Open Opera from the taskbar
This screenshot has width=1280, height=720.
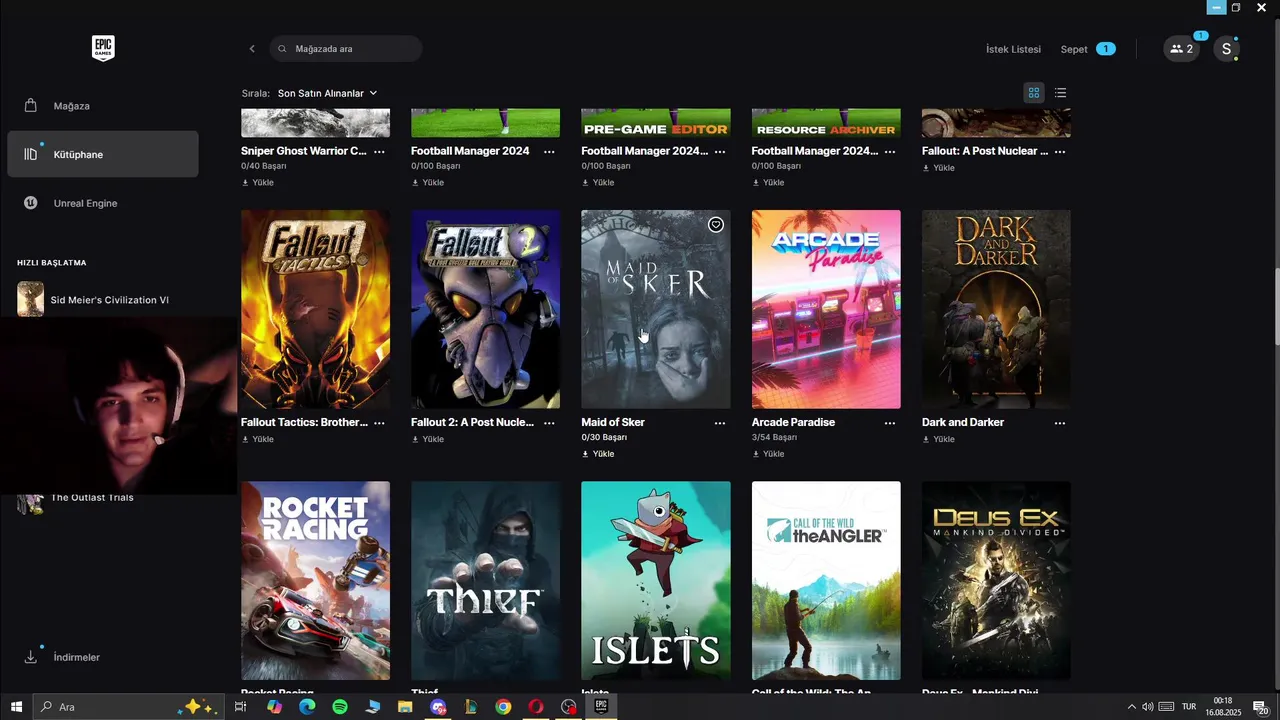pos(536,707)
